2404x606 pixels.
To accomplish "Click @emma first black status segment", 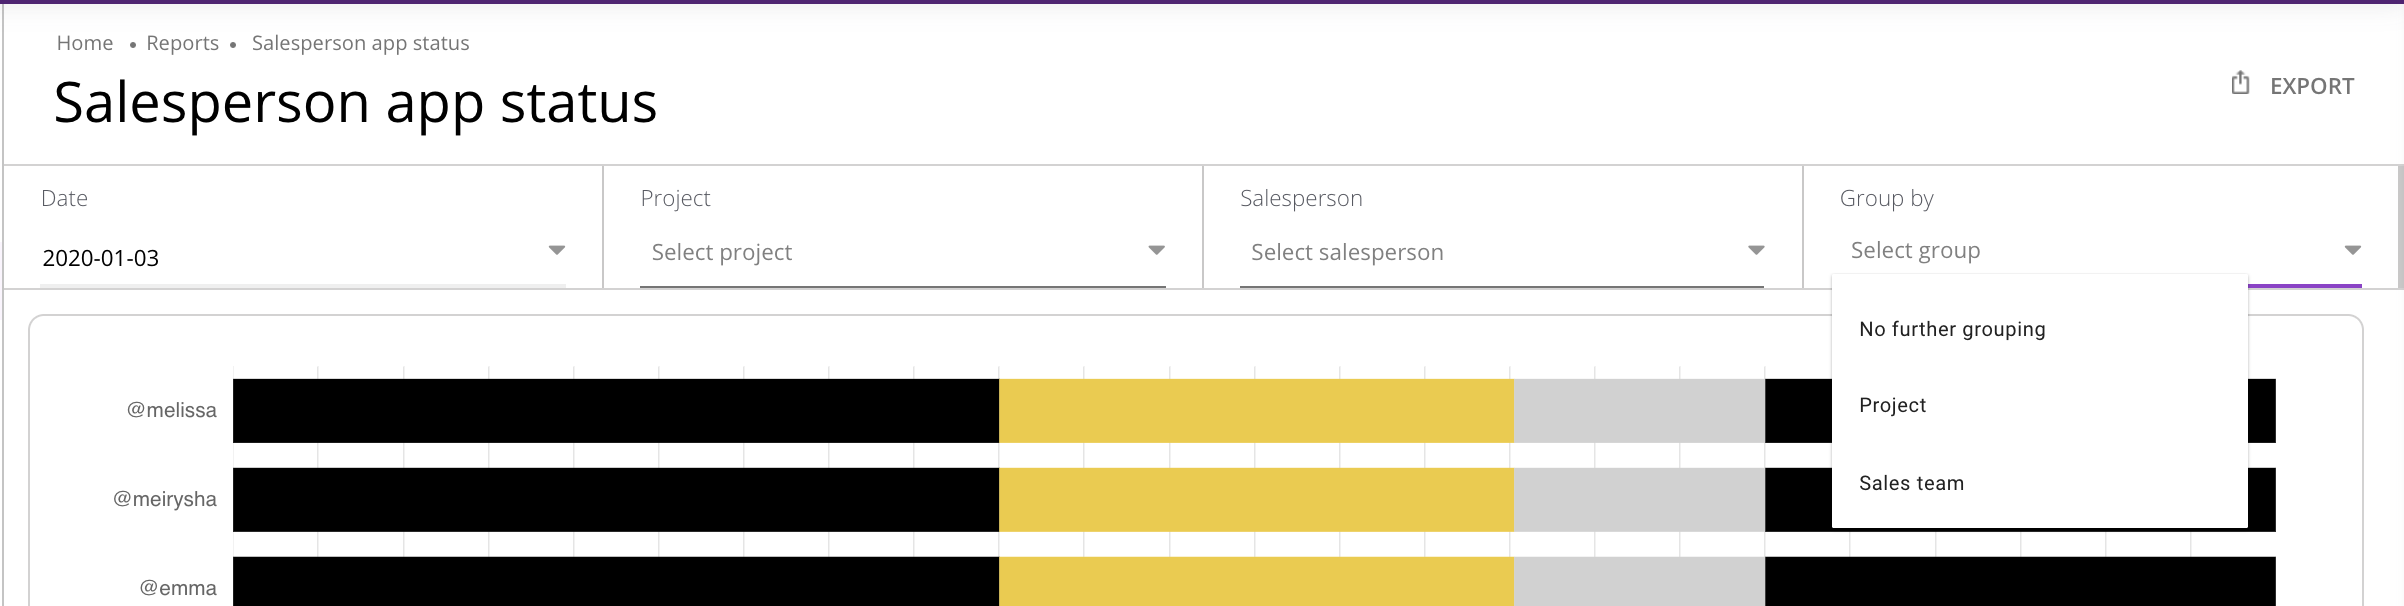I will click(x=616, y=582).
